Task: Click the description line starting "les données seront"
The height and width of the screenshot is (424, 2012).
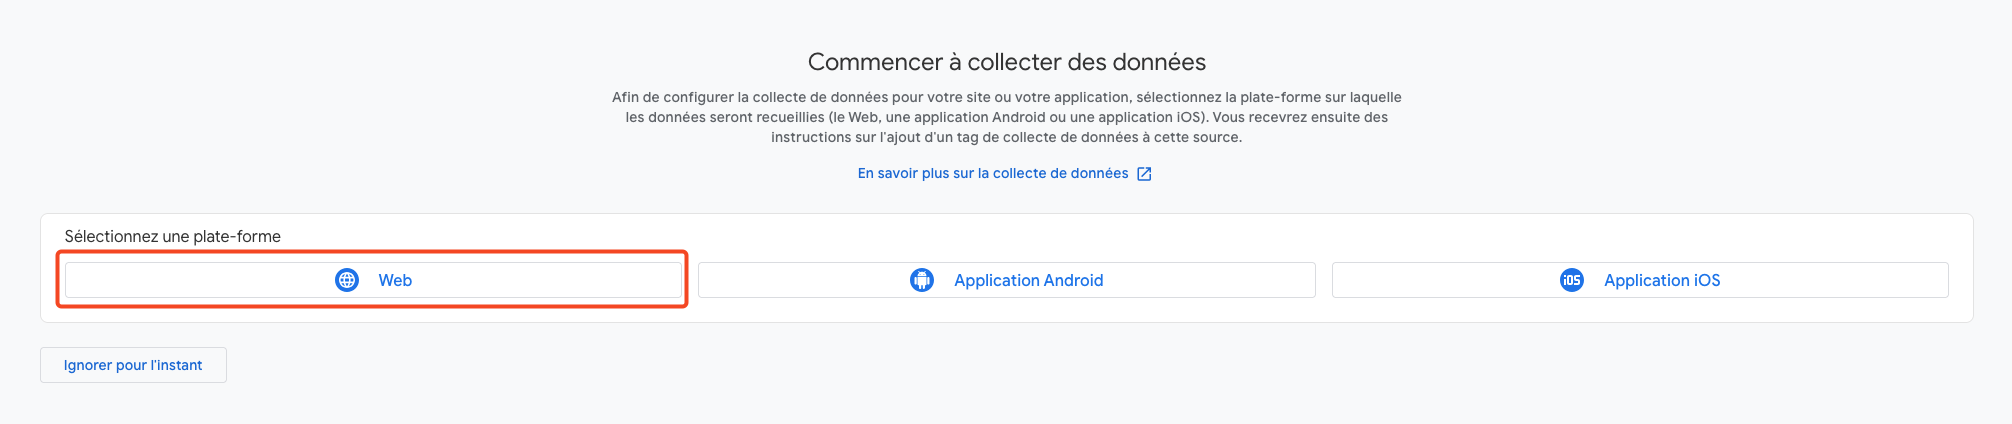Action: (x=1006, y=117)
